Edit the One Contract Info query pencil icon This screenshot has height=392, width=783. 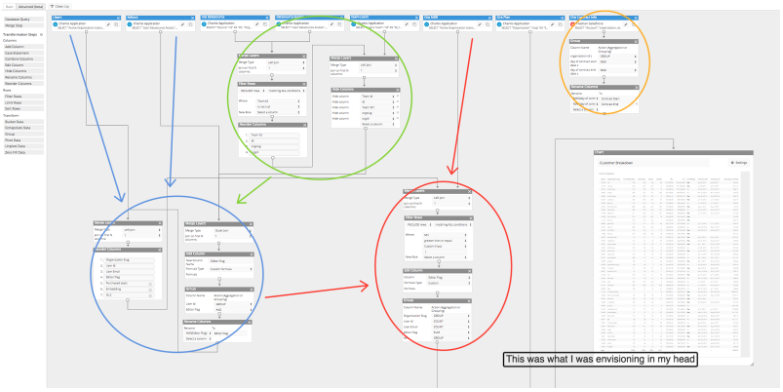click(626, 24)
